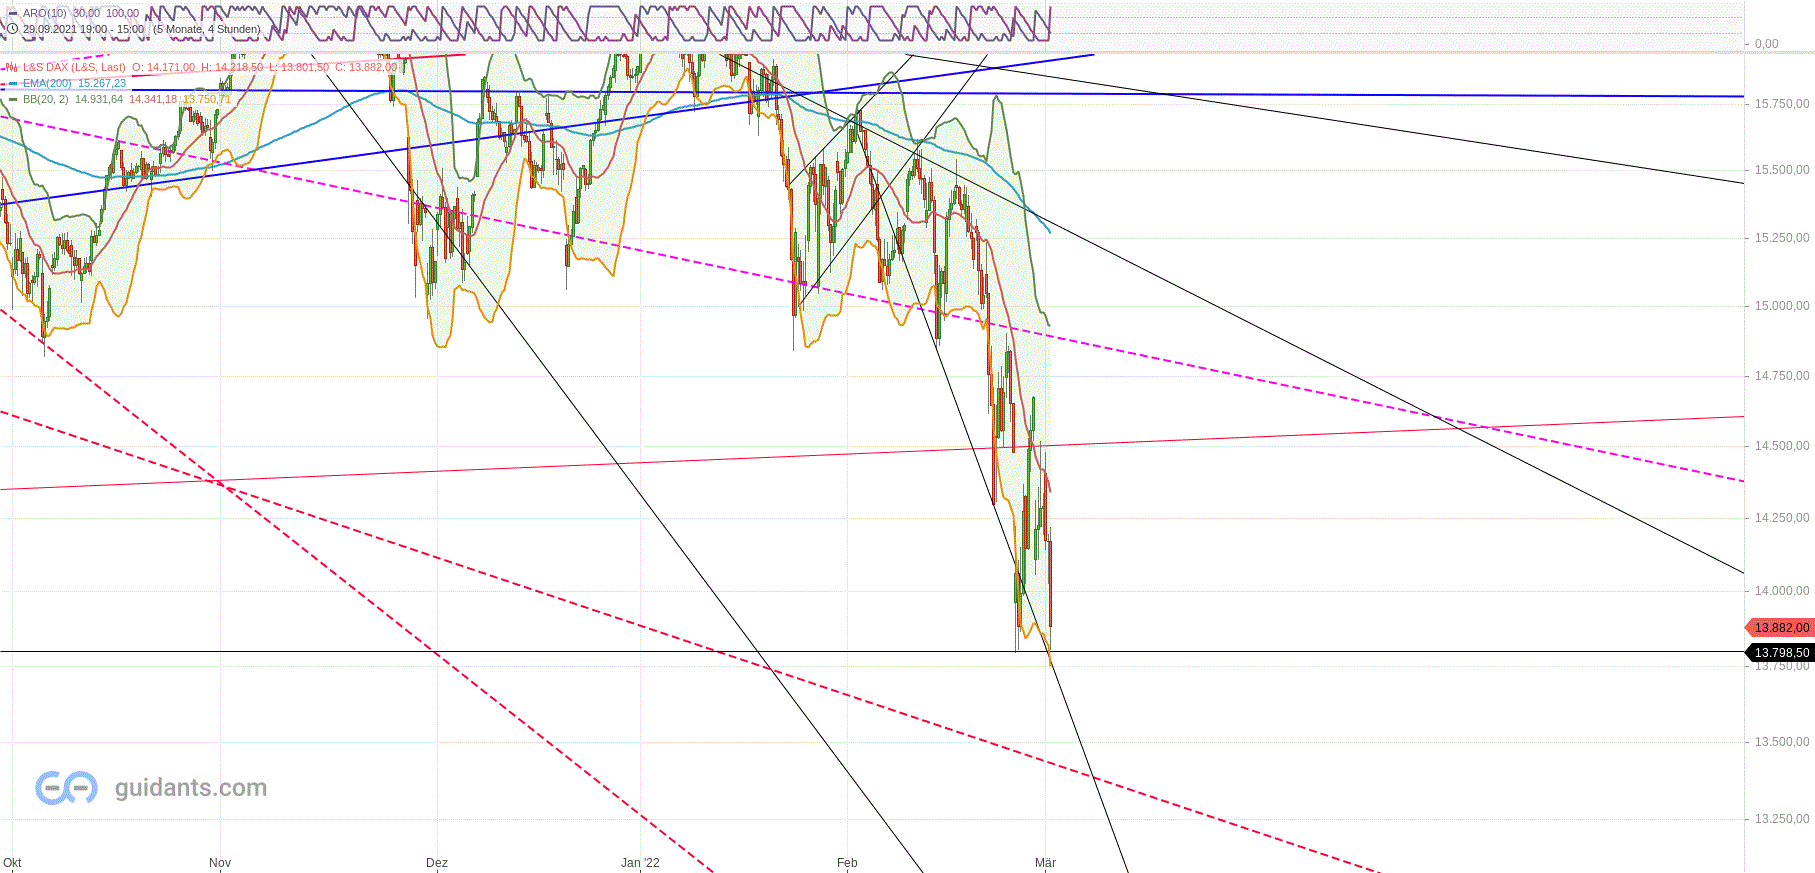Click the EMA value 15.267,23
The height and width of the screenshot is (873, 1815).
click(102, 84)
